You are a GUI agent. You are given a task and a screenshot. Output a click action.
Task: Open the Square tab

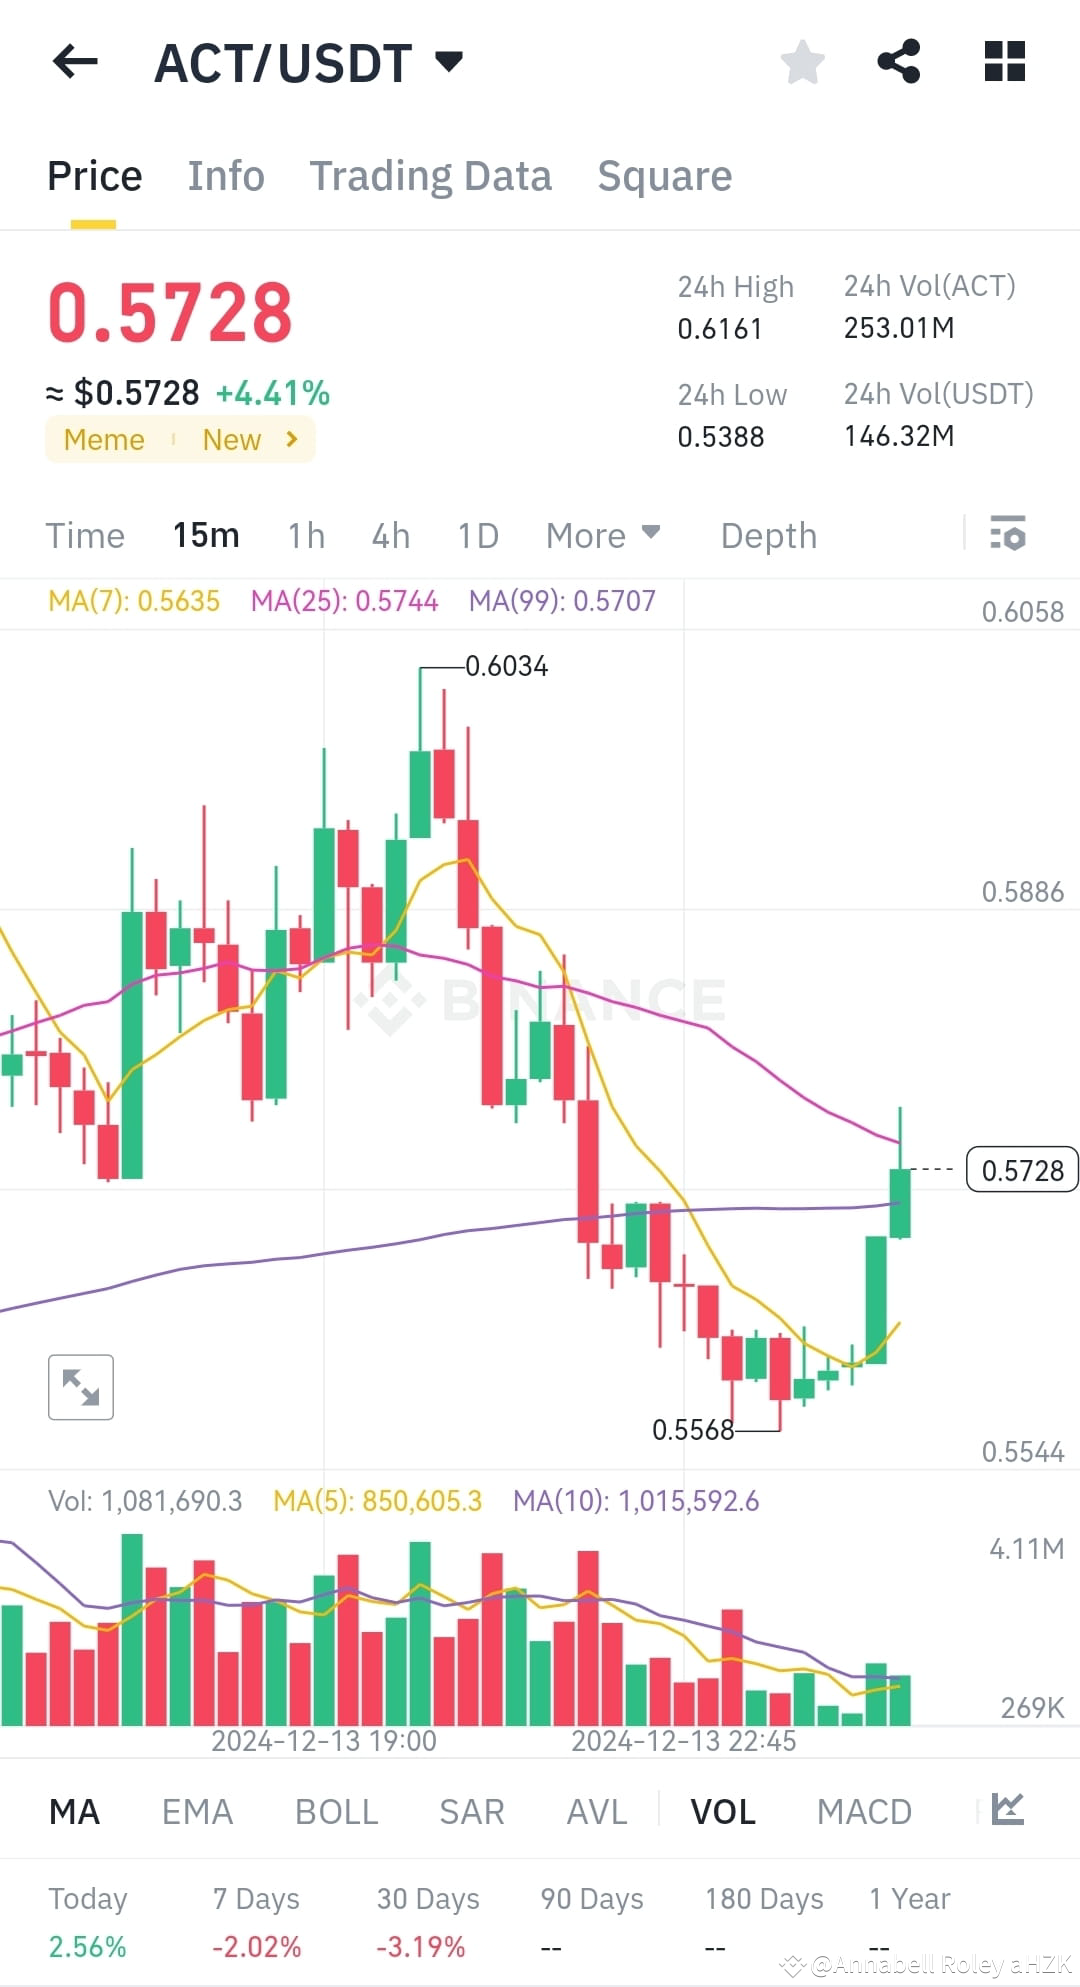(664, 176)
